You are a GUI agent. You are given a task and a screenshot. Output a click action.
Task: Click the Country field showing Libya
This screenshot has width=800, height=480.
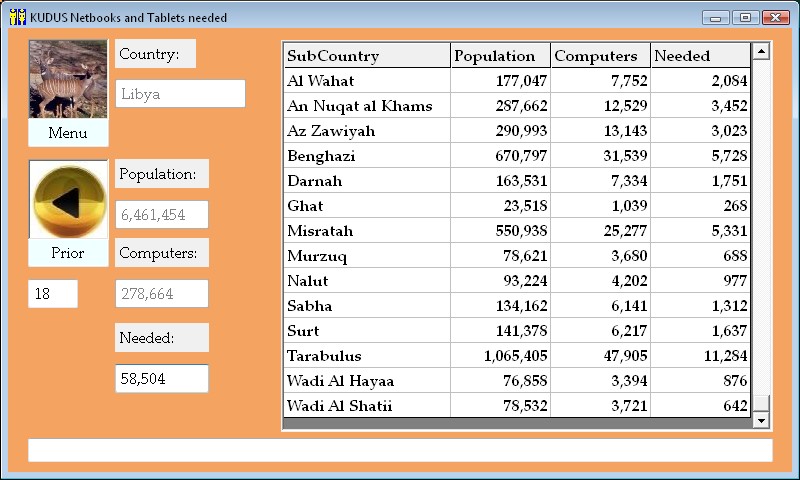pos(180,94)
